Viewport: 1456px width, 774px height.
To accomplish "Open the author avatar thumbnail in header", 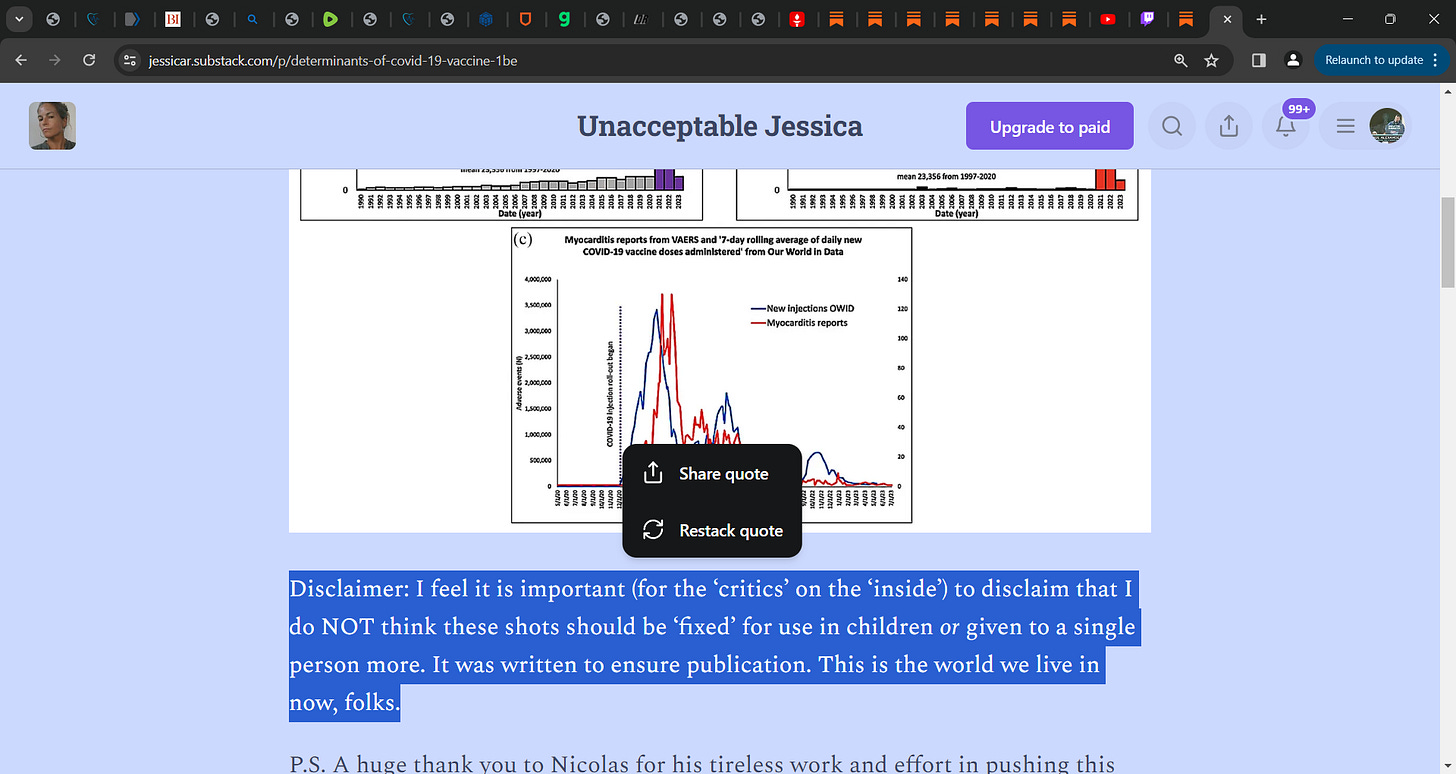I will [x=52, y=126].
